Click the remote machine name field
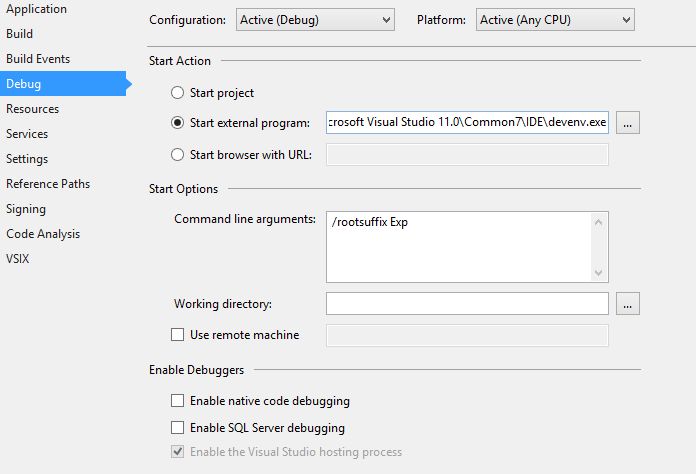The width and height of the screenshot is (696, 474). point(467,336)
